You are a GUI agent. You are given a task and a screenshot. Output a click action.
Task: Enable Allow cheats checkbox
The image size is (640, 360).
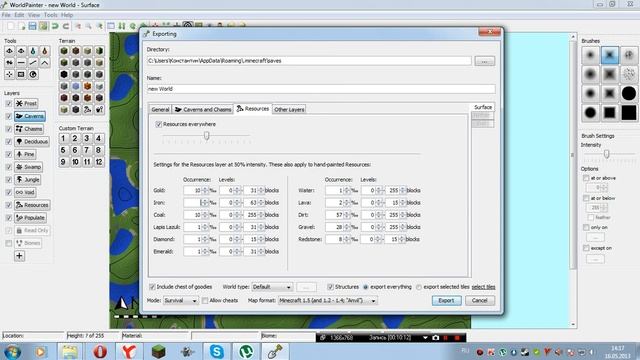click(205, 300)
